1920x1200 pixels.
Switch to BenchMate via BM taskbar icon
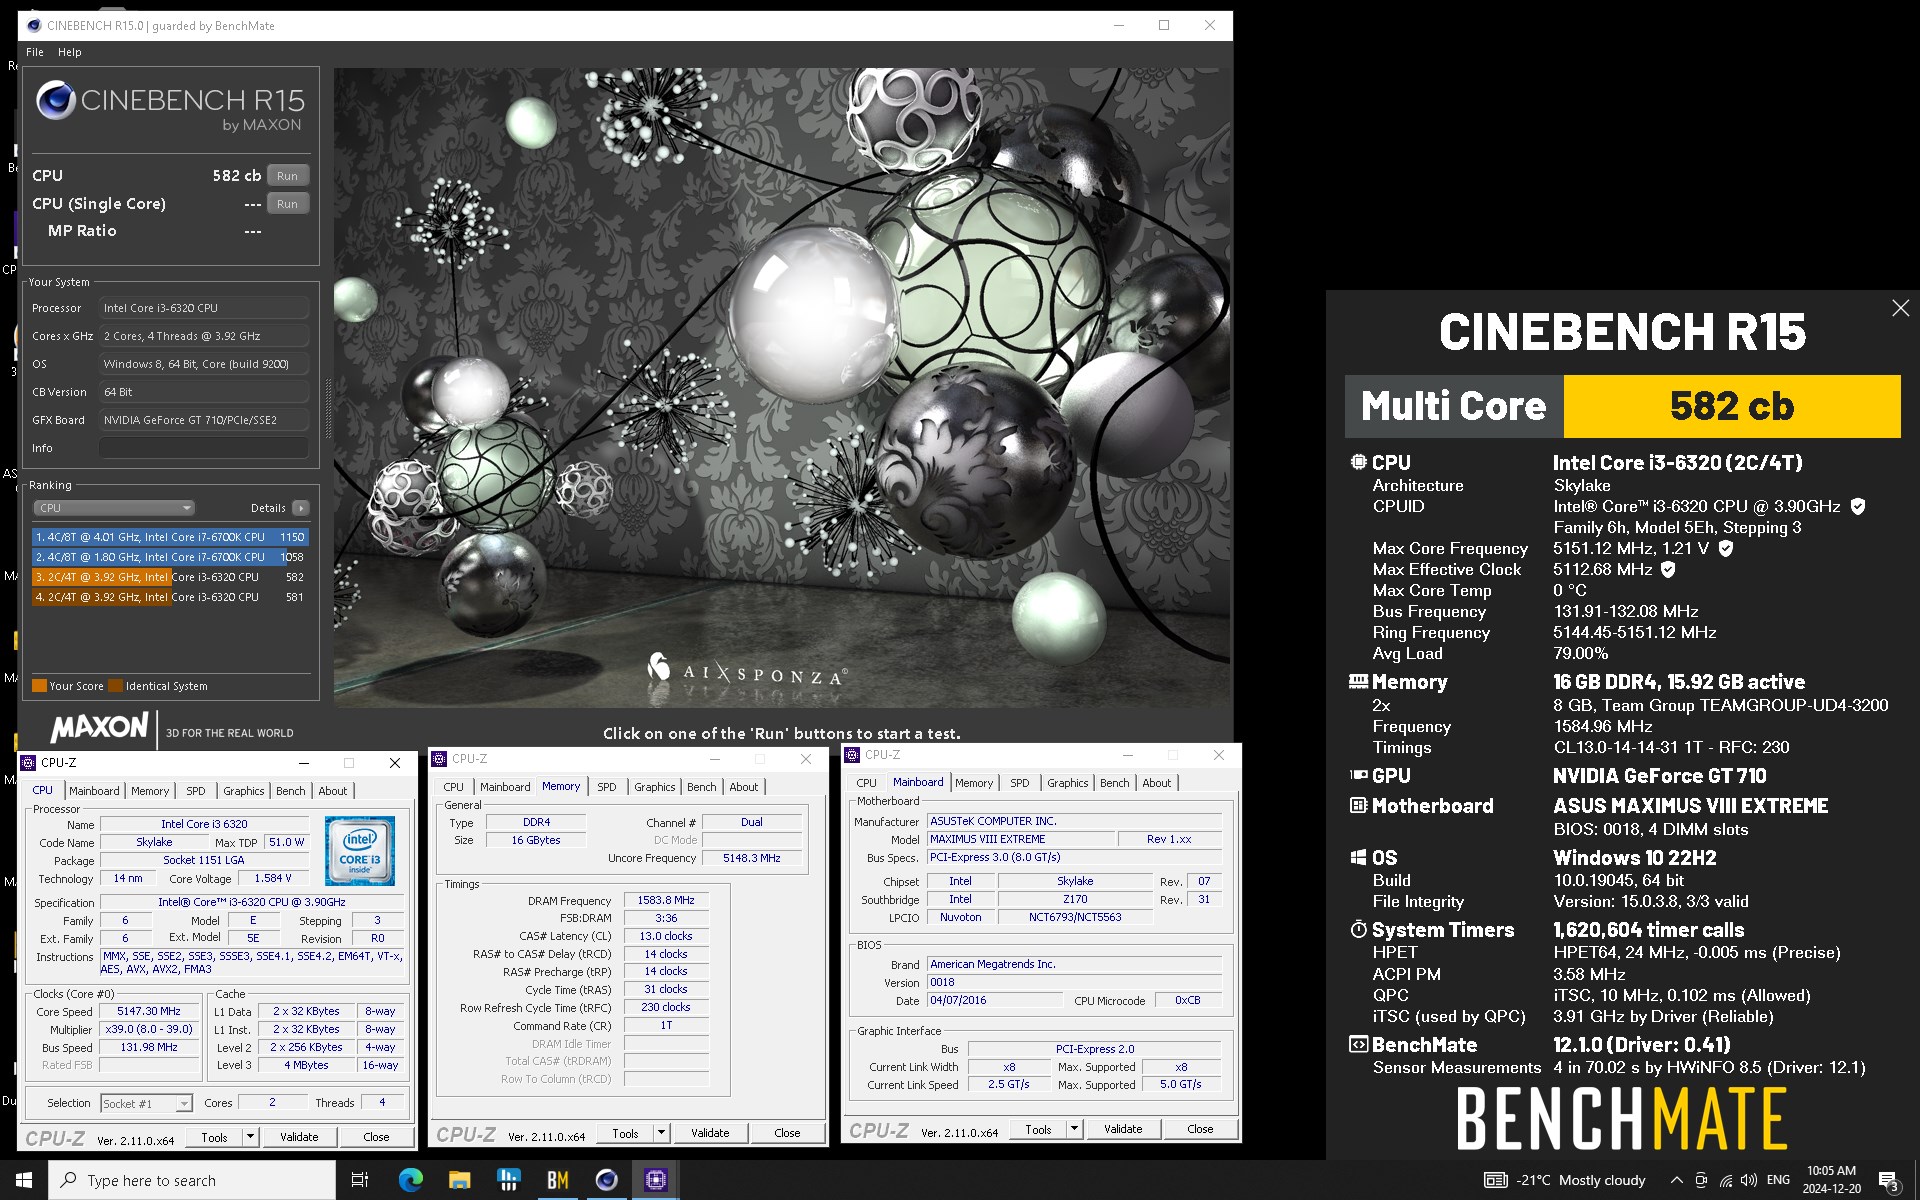(557, 1180)
